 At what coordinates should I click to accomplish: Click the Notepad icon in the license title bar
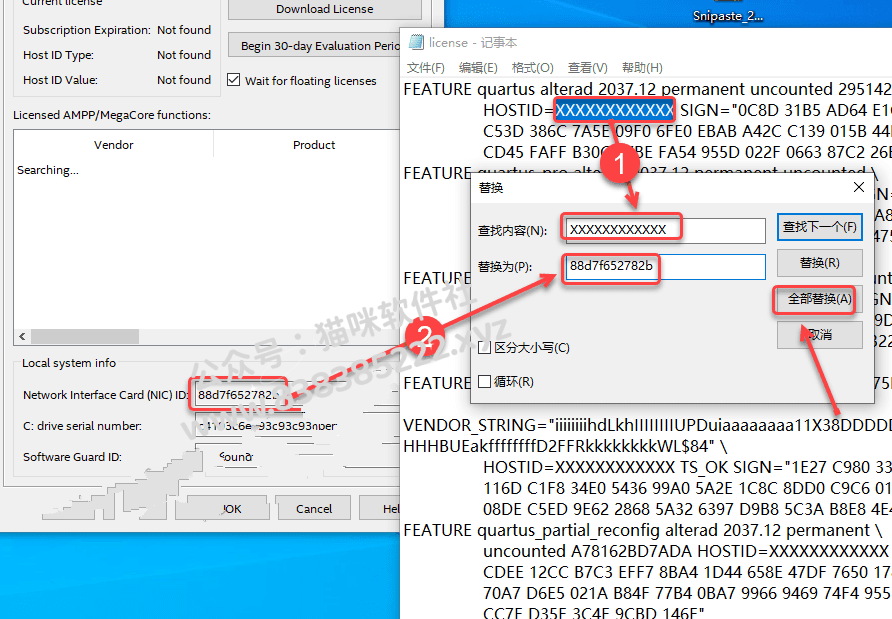tap(416, 42)
